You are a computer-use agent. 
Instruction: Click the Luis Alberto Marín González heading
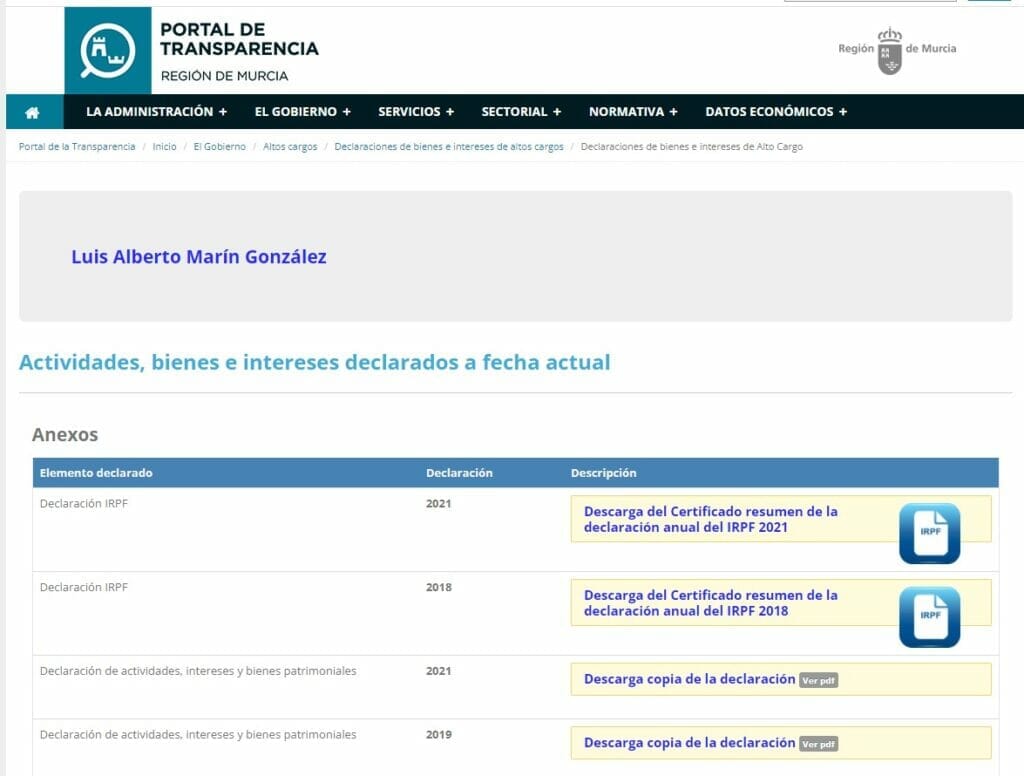tap(199, 257)
